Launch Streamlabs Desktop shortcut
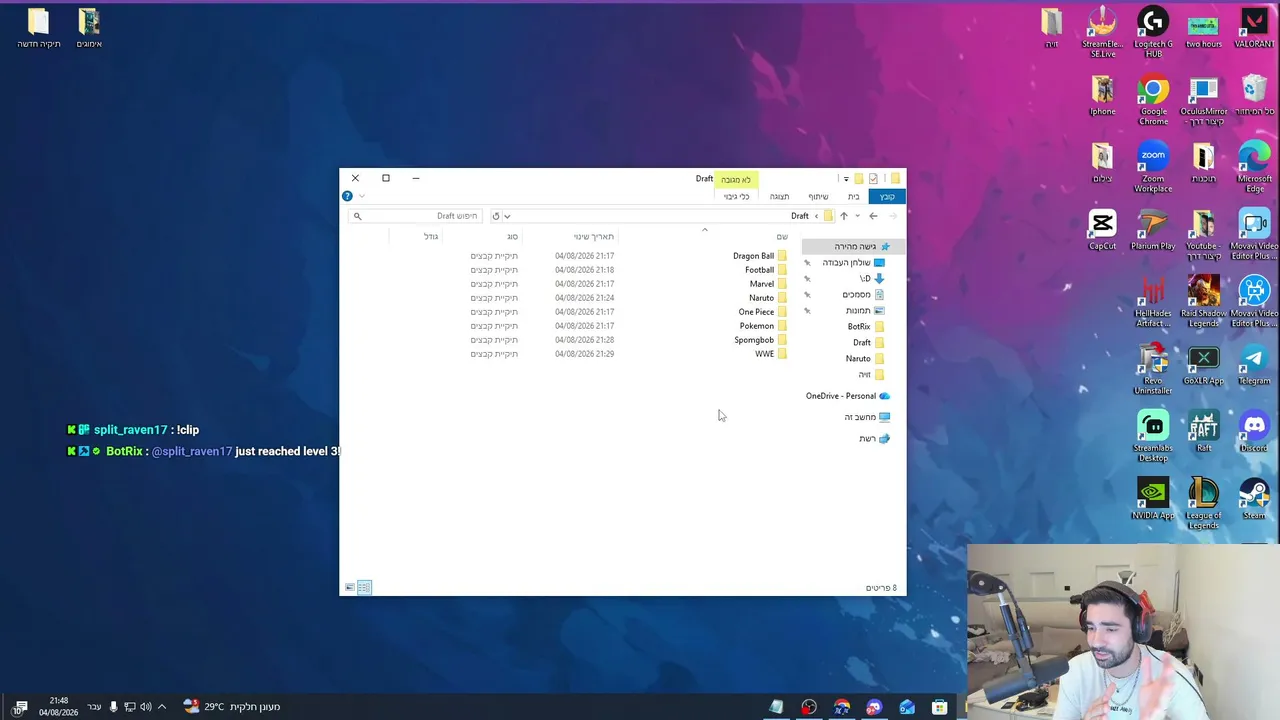The width and height of the screenshot is (1280, 720). 1153,437
